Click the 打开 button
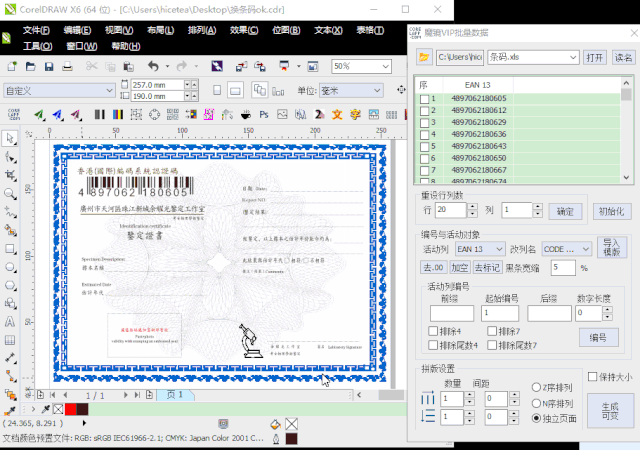The image size is (640, 450). 594,58
